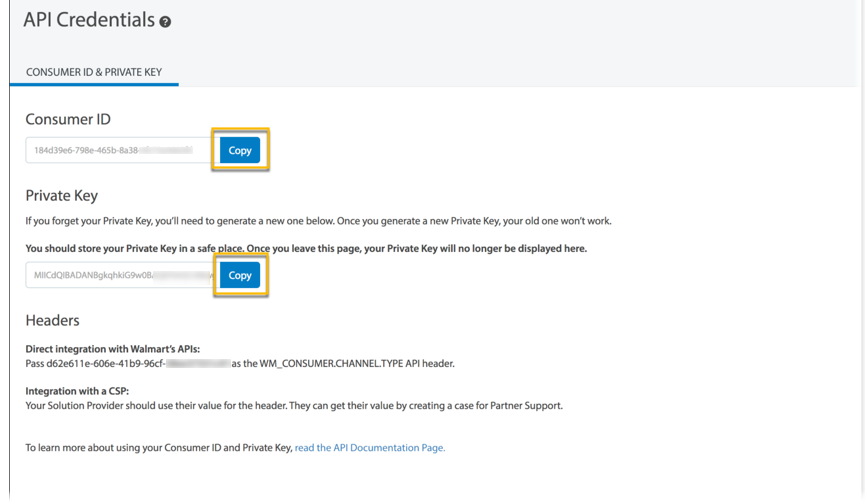Click the 'Direct integration with Walmart's APIs' label

pyautogui.click(x=112, y=349)
